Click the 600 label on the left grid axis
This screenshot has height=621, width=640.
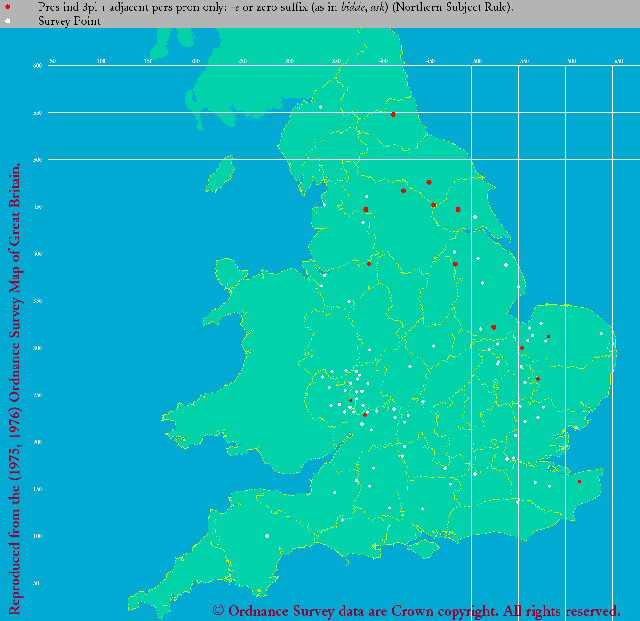[x=37, y=66]
